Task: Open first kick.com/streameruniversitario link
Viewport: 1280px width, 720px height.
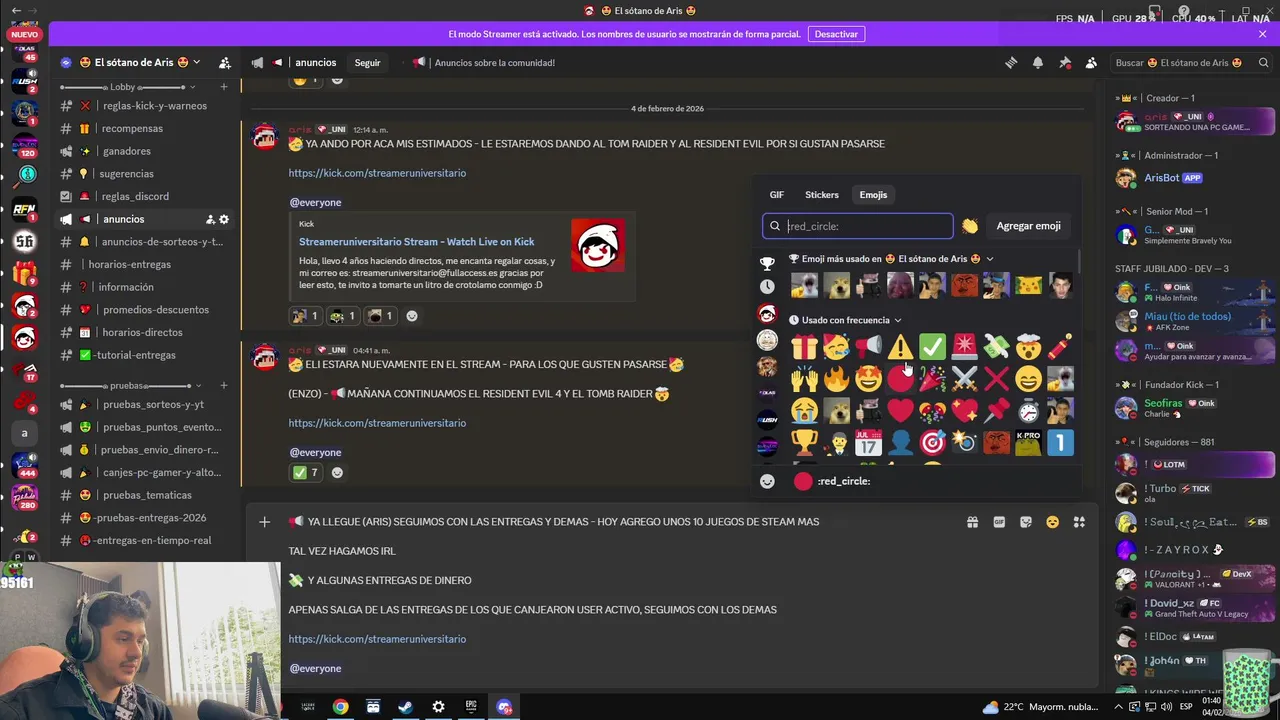Action: 377,173
